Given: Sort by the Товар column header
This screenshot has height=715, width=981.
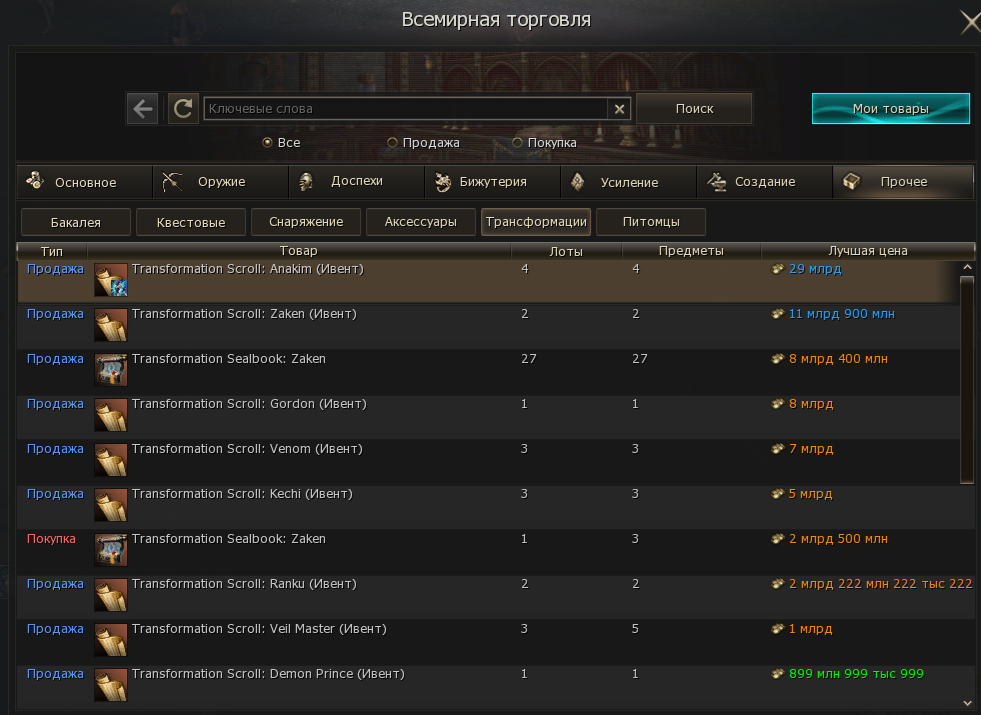Looking at the screenshot, I should pos(299,251).
